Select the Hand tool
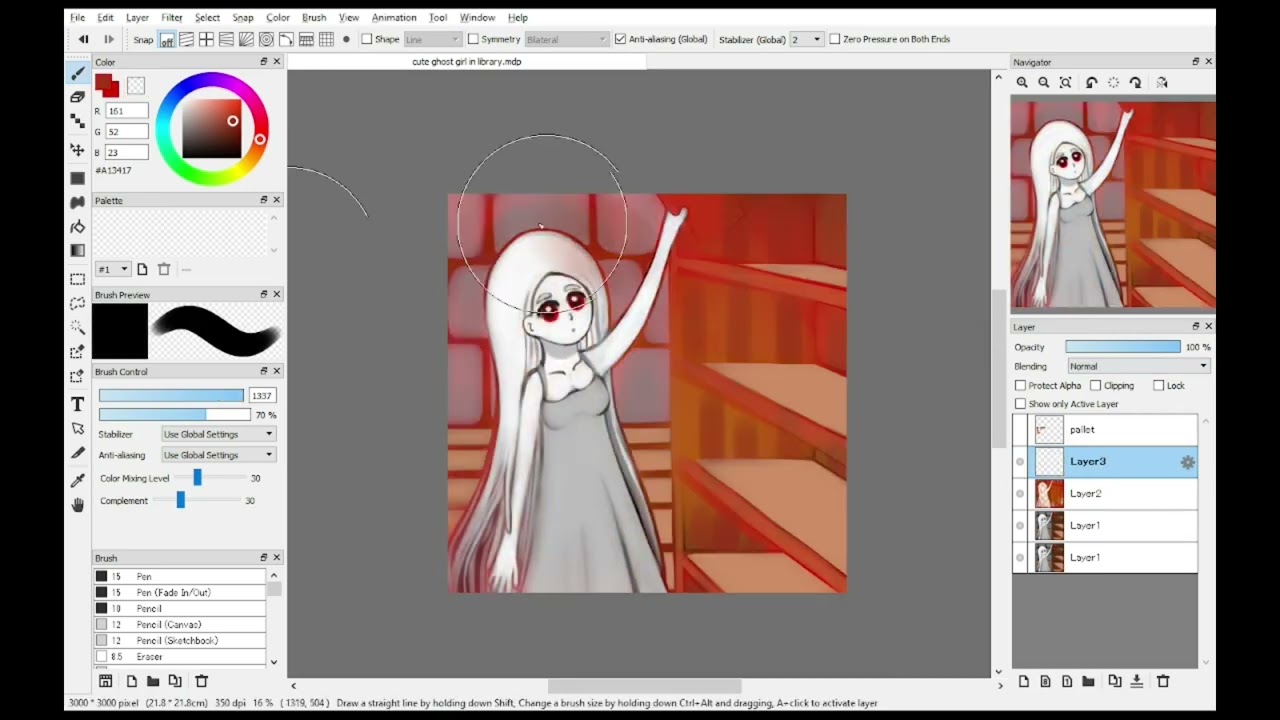The height and width of the screenshot is (720, 1280). coord(77,505)
